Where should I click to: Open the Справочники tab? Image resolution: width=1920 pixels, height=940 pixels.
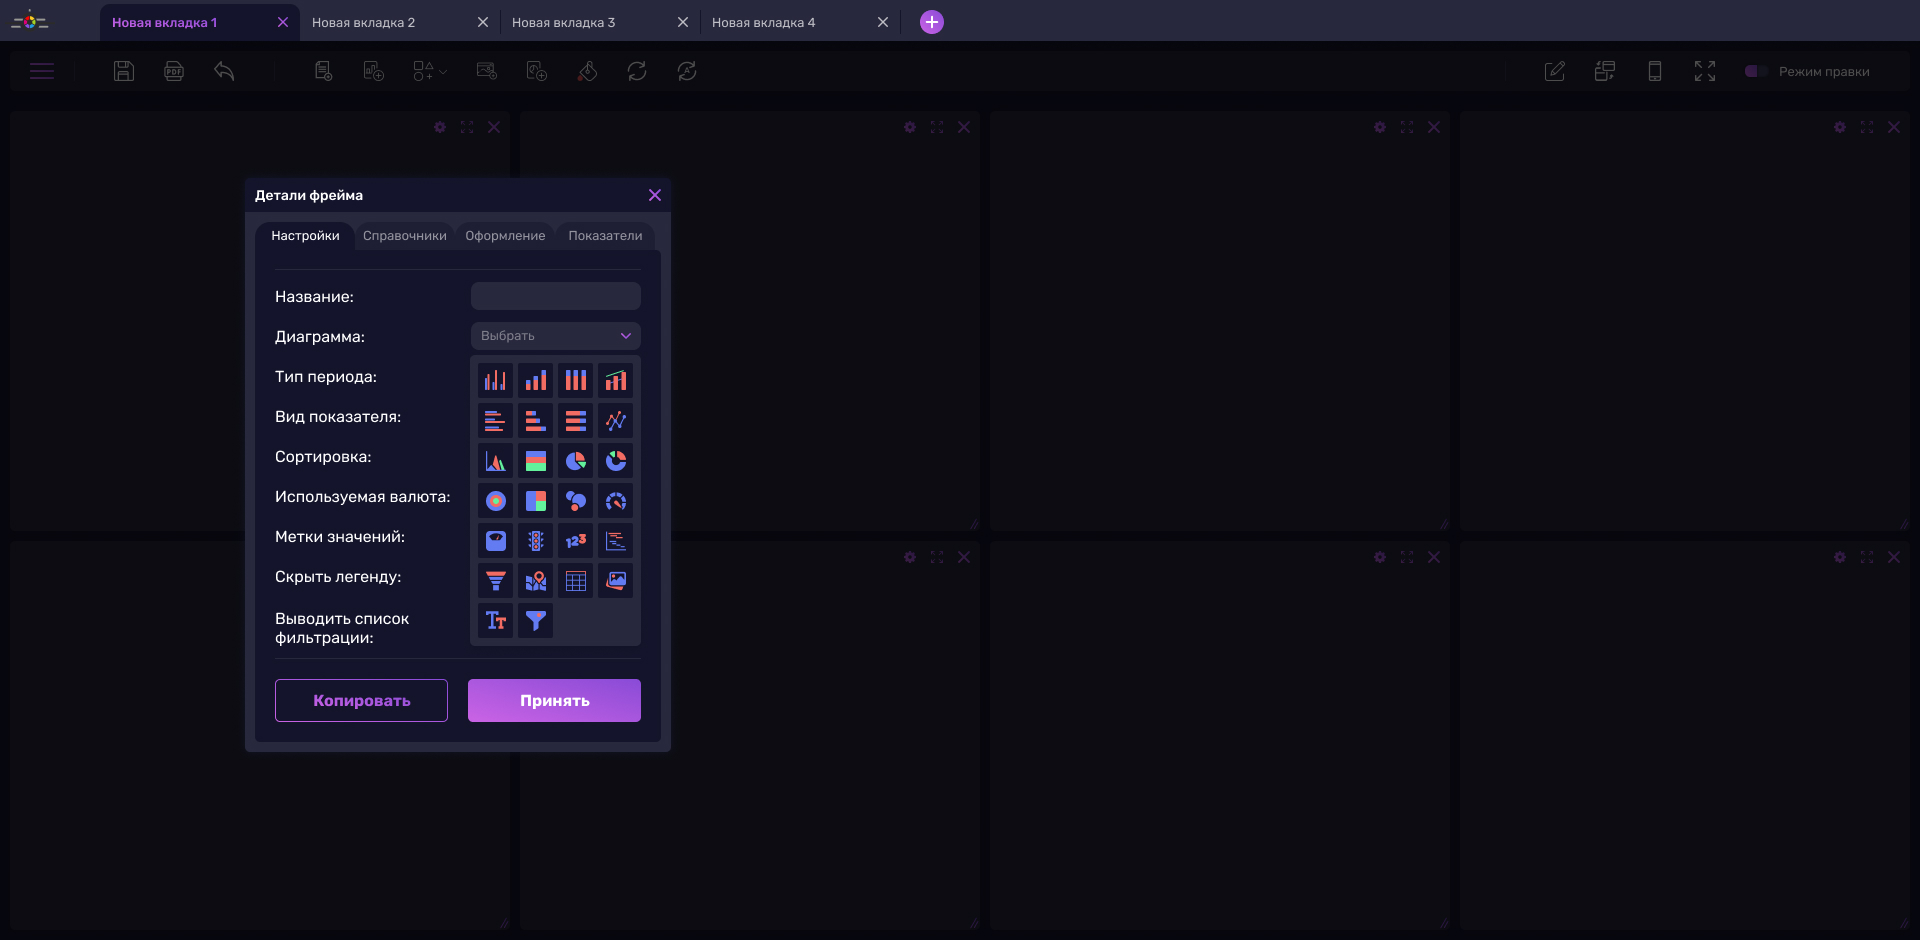(405, 236)
